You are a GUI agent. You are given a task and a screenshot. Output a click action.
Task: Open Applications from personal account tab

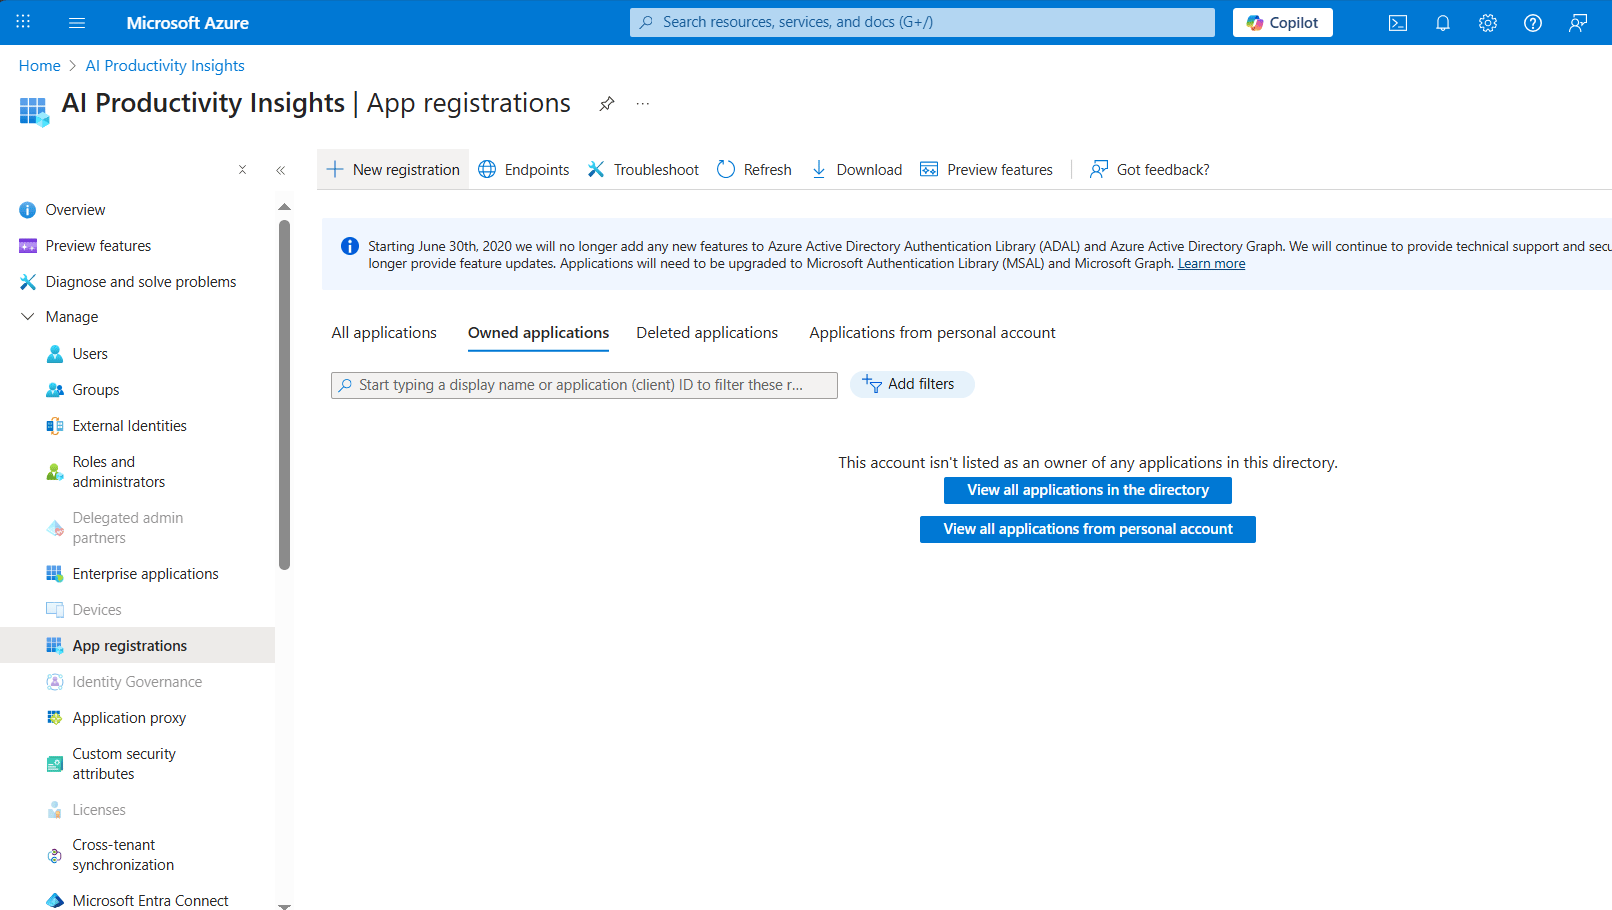(932, 333)
